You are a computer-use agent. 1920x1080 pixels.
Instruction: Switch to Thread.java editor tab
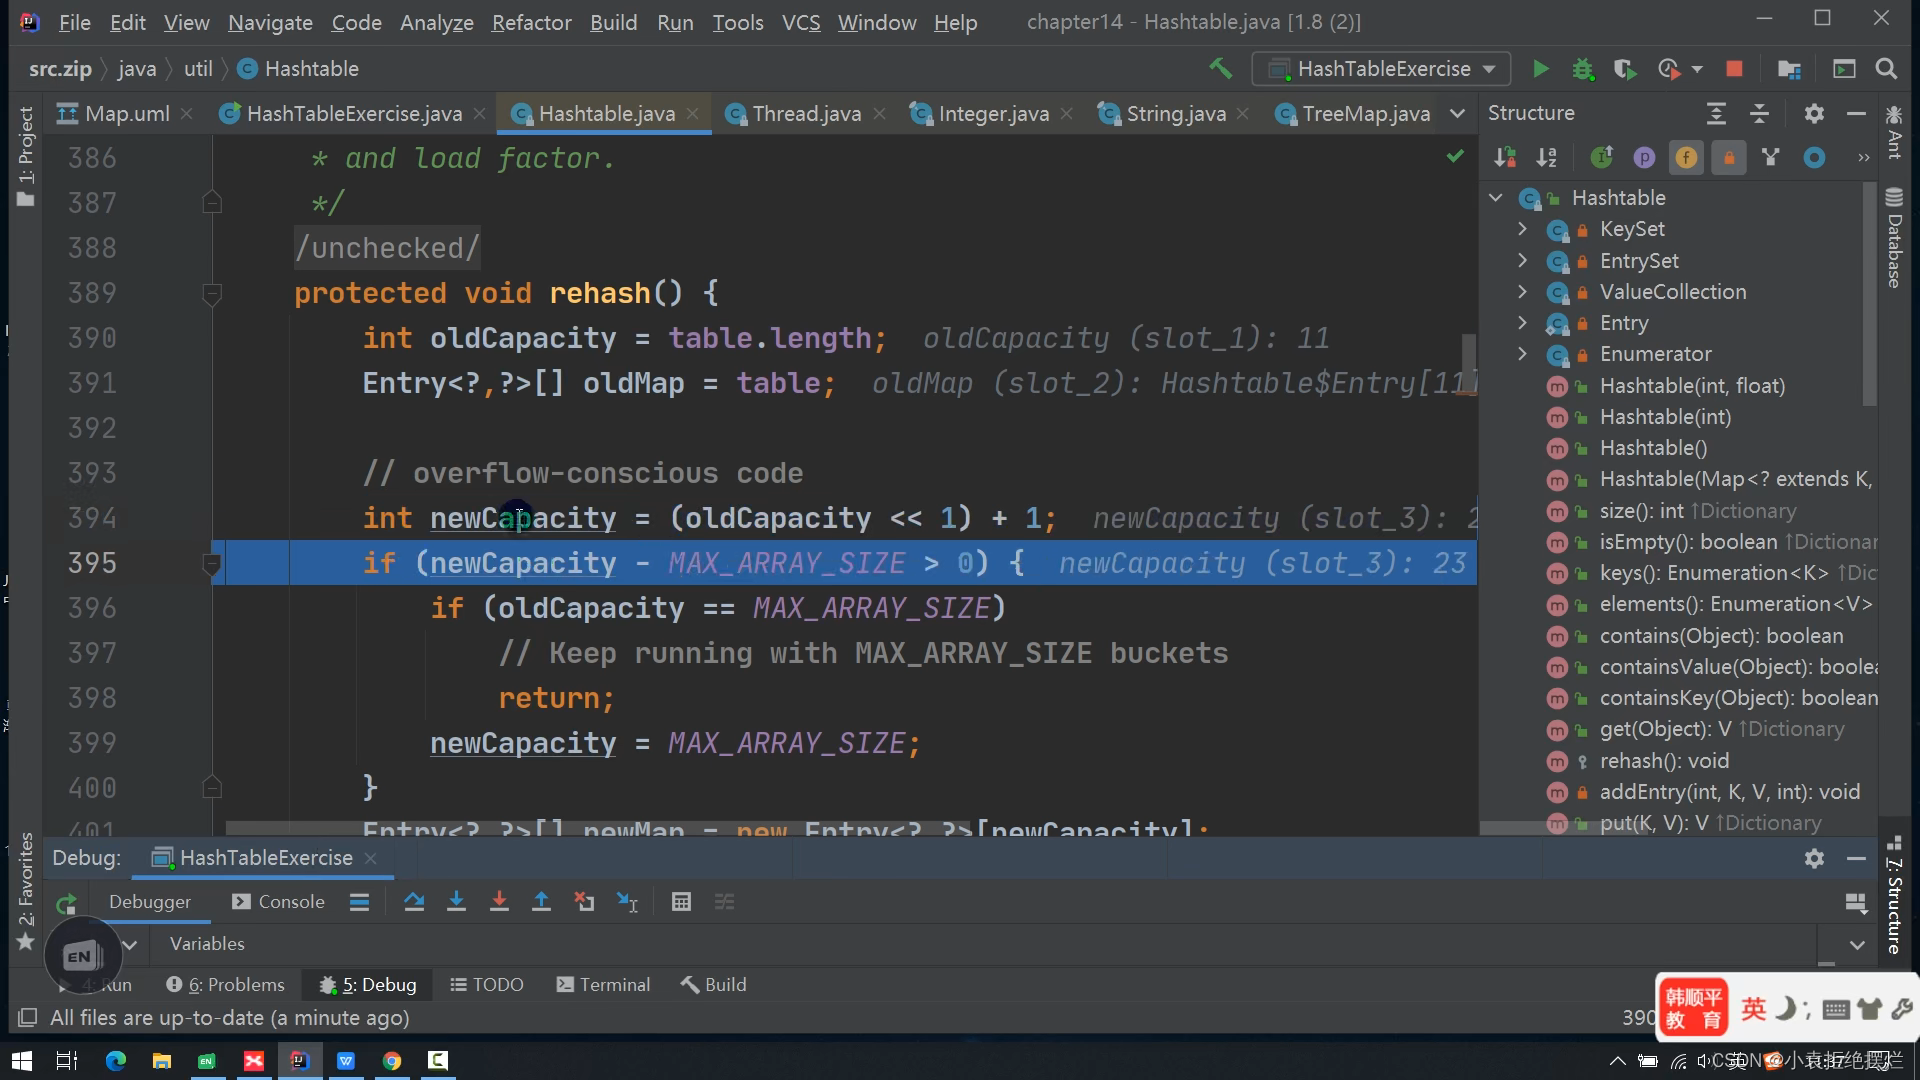tap(806, 114)
